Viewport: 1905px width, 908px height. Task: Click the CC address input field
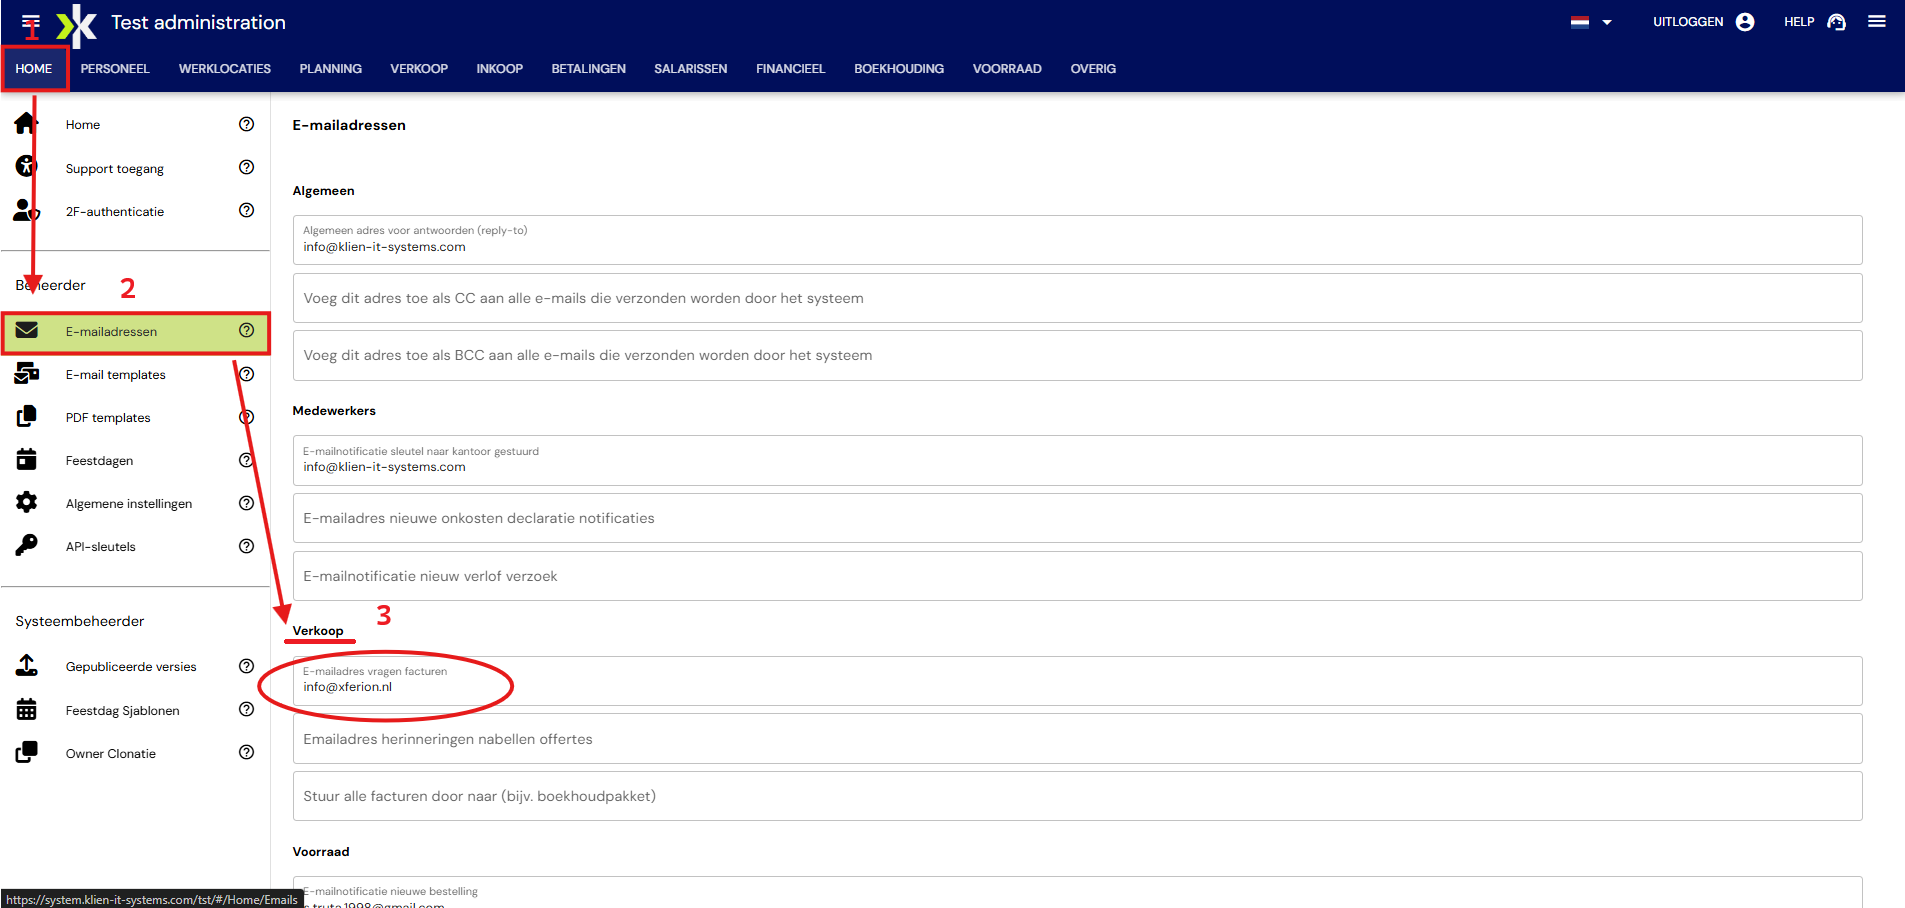coord(1077,298)
